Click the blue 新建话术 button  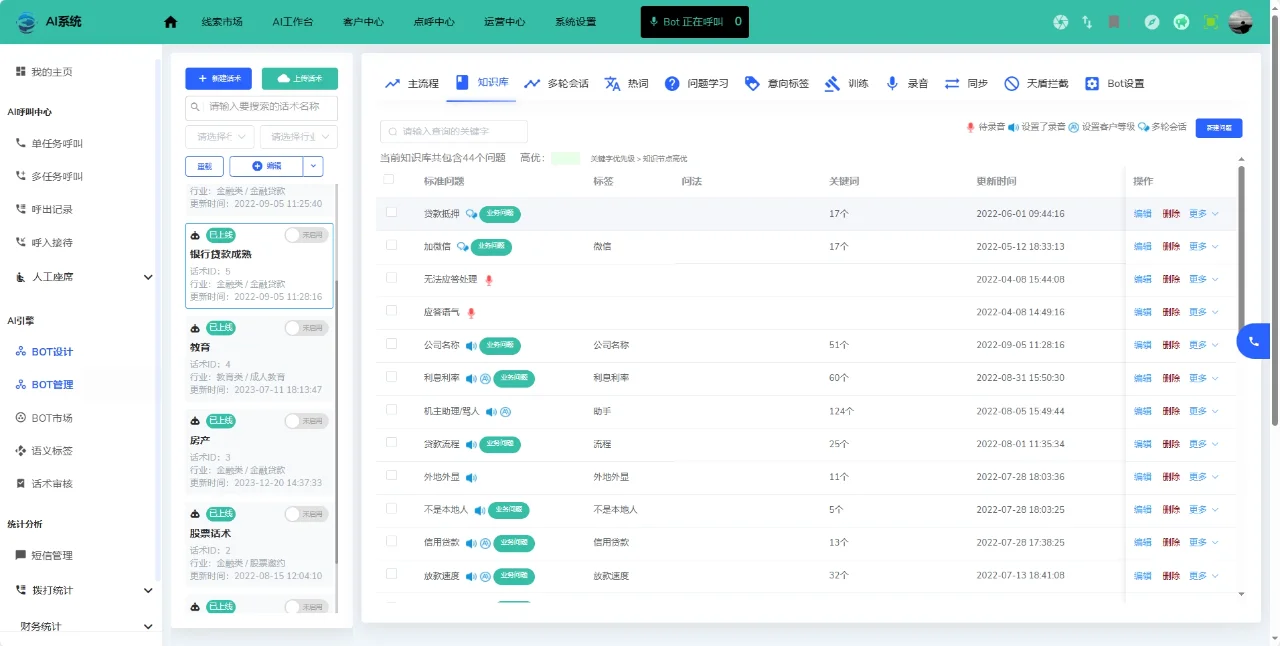click(218, 79)
